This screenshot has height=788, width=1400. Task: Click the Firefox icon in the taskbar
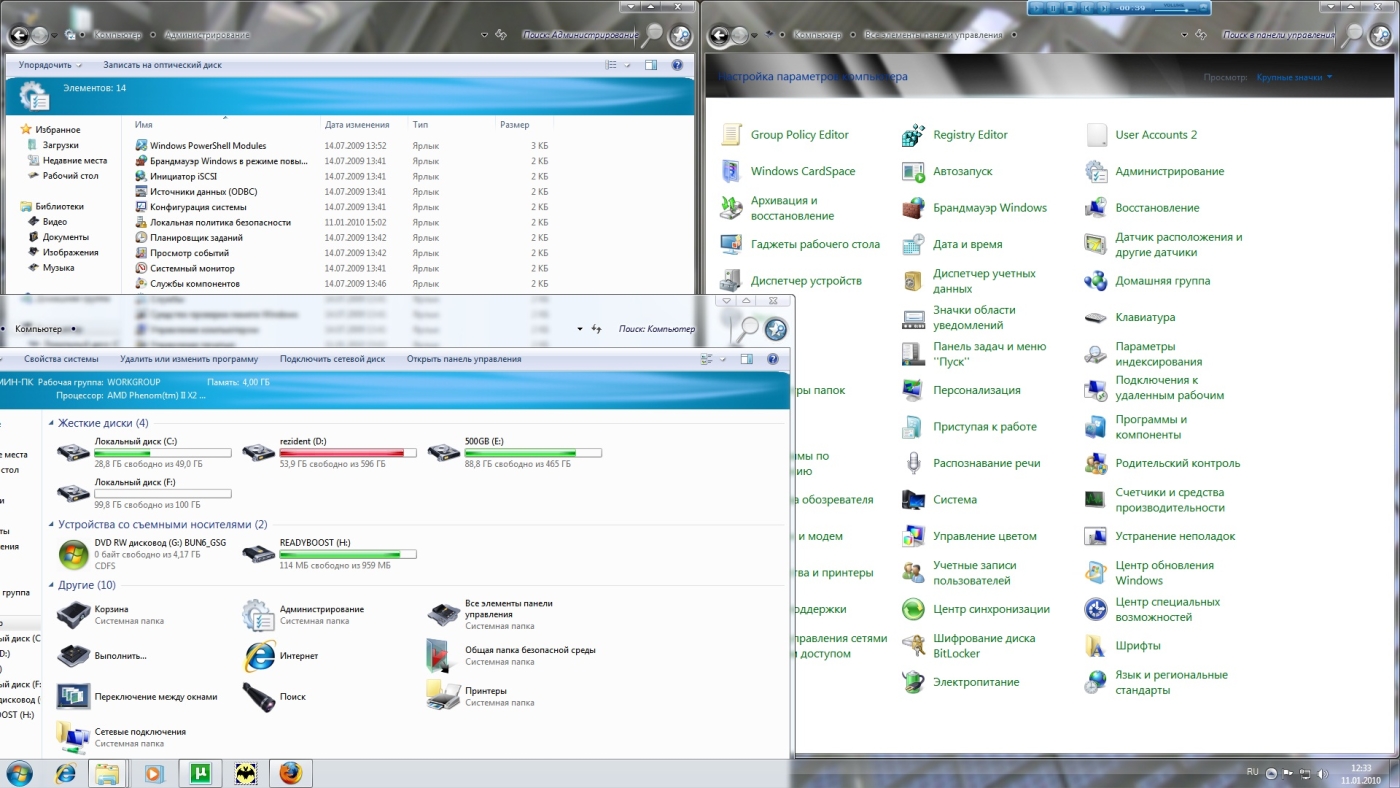(290, 773)
